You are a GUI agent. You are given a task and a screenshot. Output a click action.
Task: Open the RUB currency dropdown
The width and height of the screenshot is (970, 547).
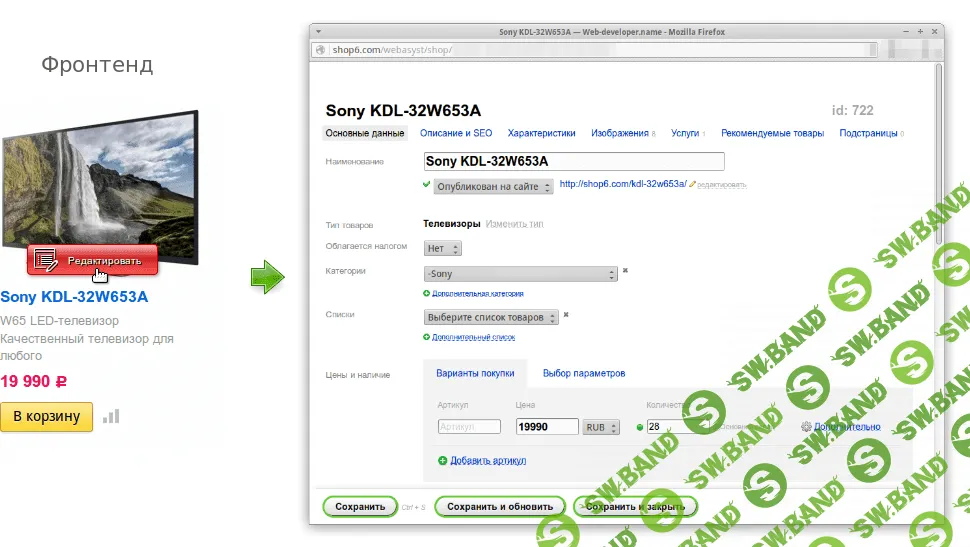click(596, 427)
